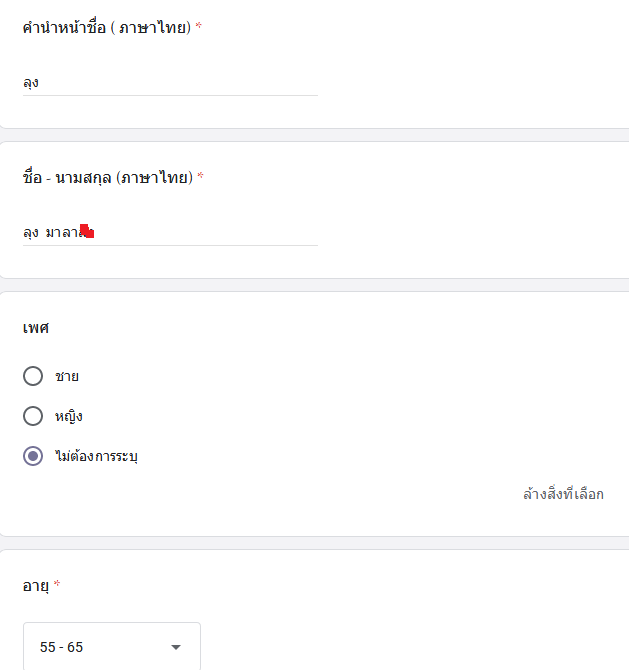The width and height of the screenshot is (629, 670).
Task: Click the คำนำหน้าชื่อ text input field
Action: (x=170, y=82)
